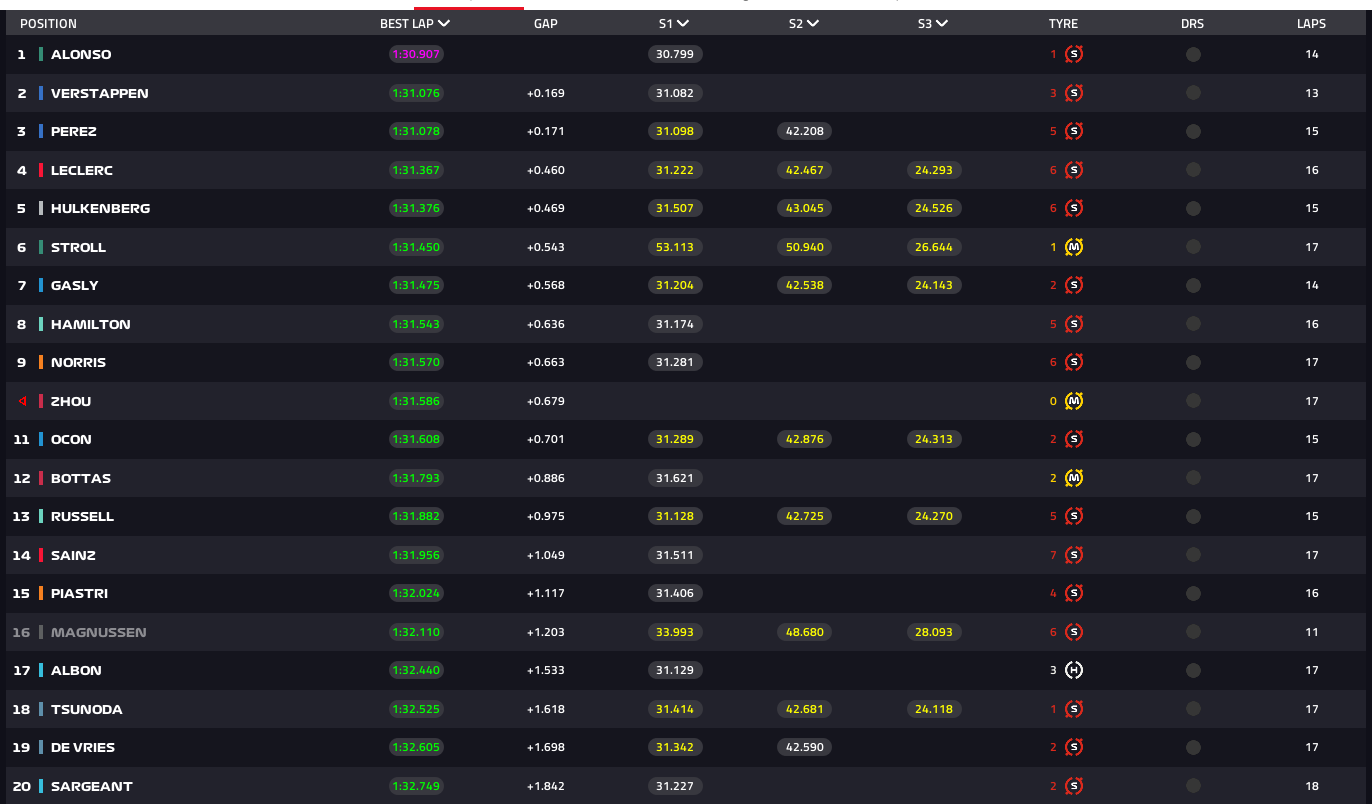Click Alonso's DRS indicator dot
Image resolution: width=1372 pixels, height=804 pixels.
click(x=1193, y=54)
